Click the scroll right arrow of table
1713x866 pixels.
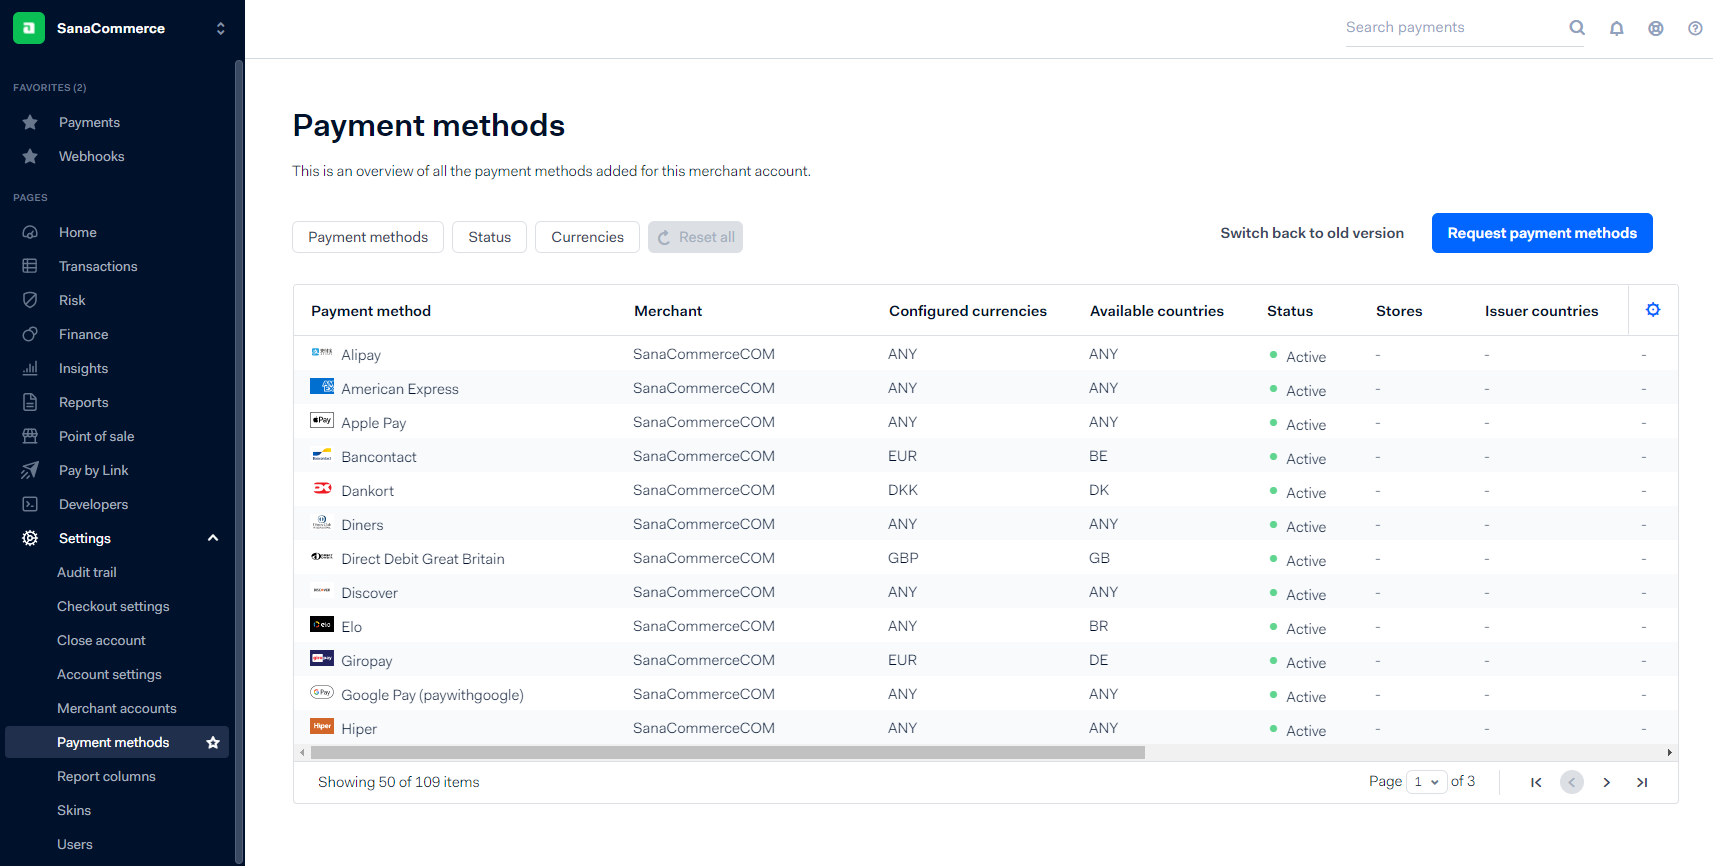tap(1669, 752)
